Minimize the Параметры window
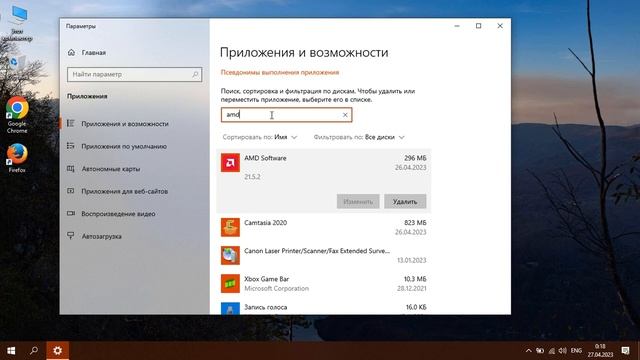Image resolution: width=640 pixels, height=360 pixels. (x=457, y=26)
